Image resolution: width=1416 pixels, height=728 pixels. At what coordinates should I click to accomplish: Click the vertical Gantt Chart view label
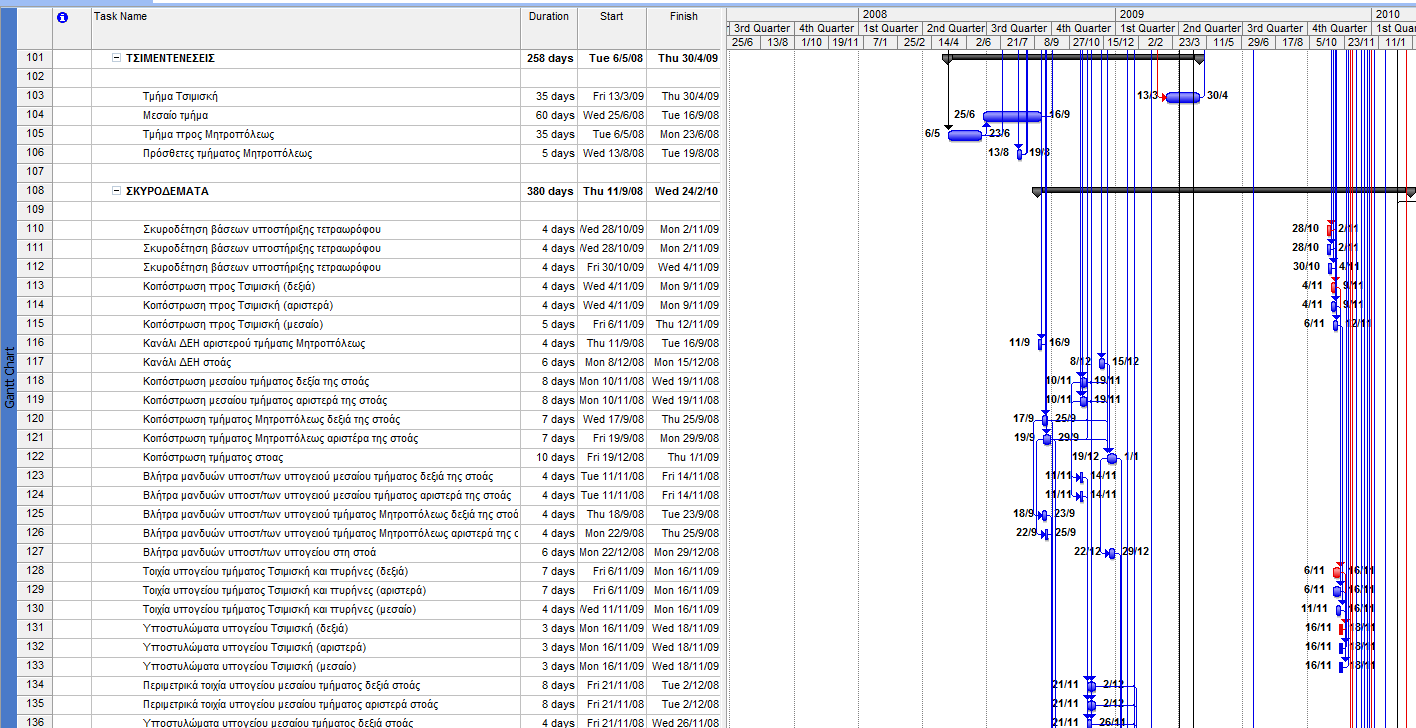pos(10,378)
